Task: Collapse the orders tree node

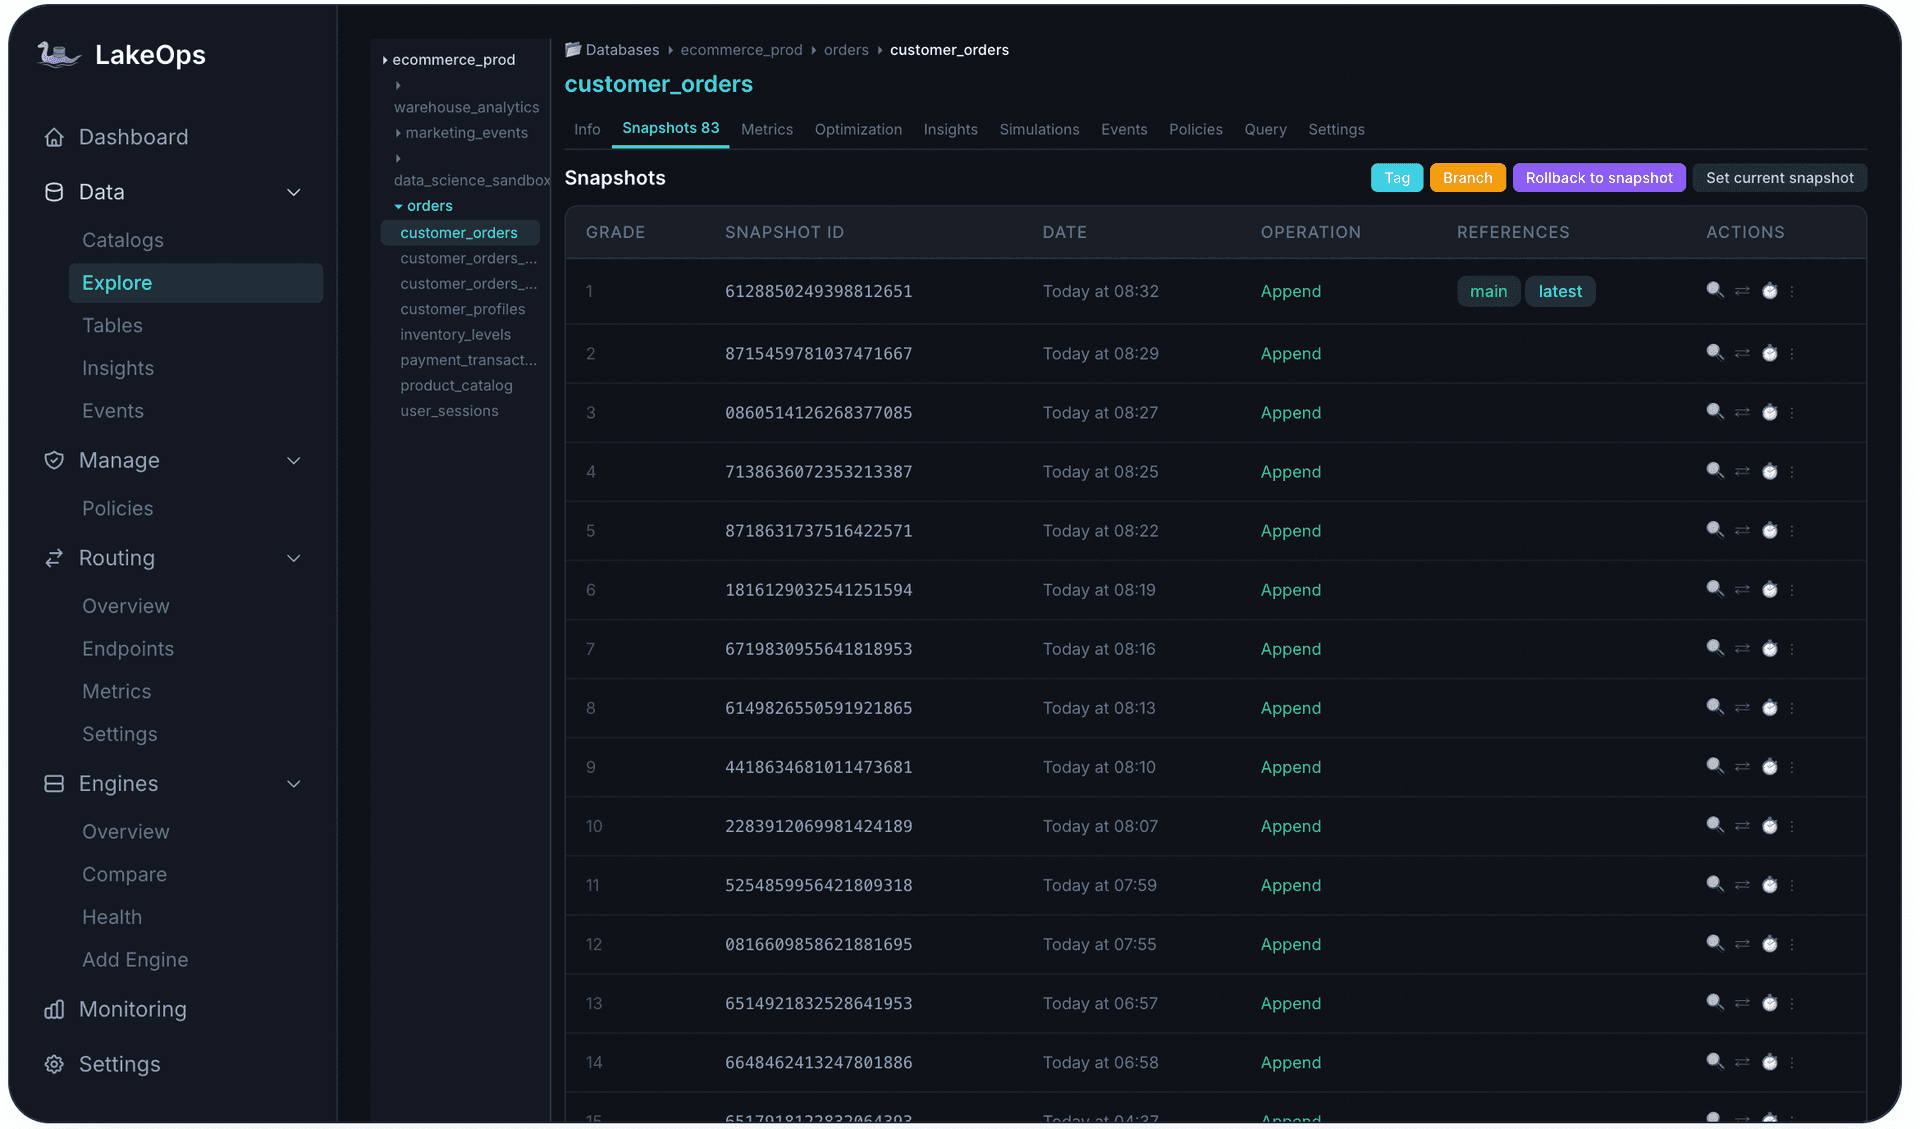Action: click(398, 206)
